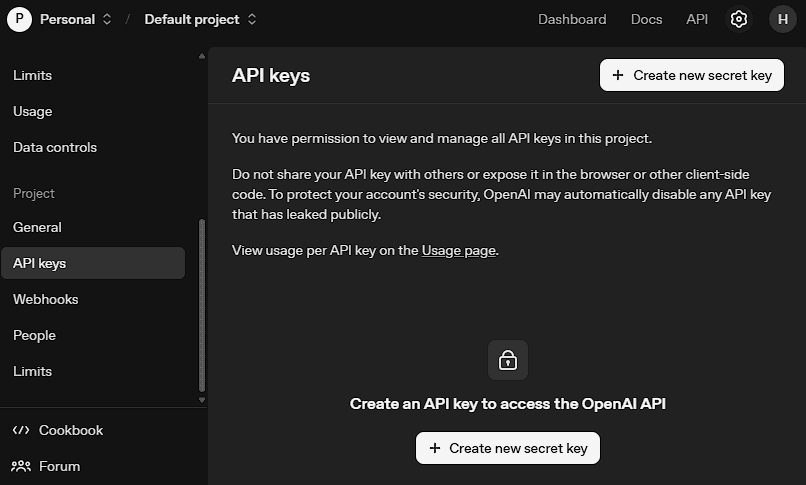Open the H user avatar menu
Image resolution: width=806 pixels, height=485 pixels.
pyautogui.click(x=782, y=19)
